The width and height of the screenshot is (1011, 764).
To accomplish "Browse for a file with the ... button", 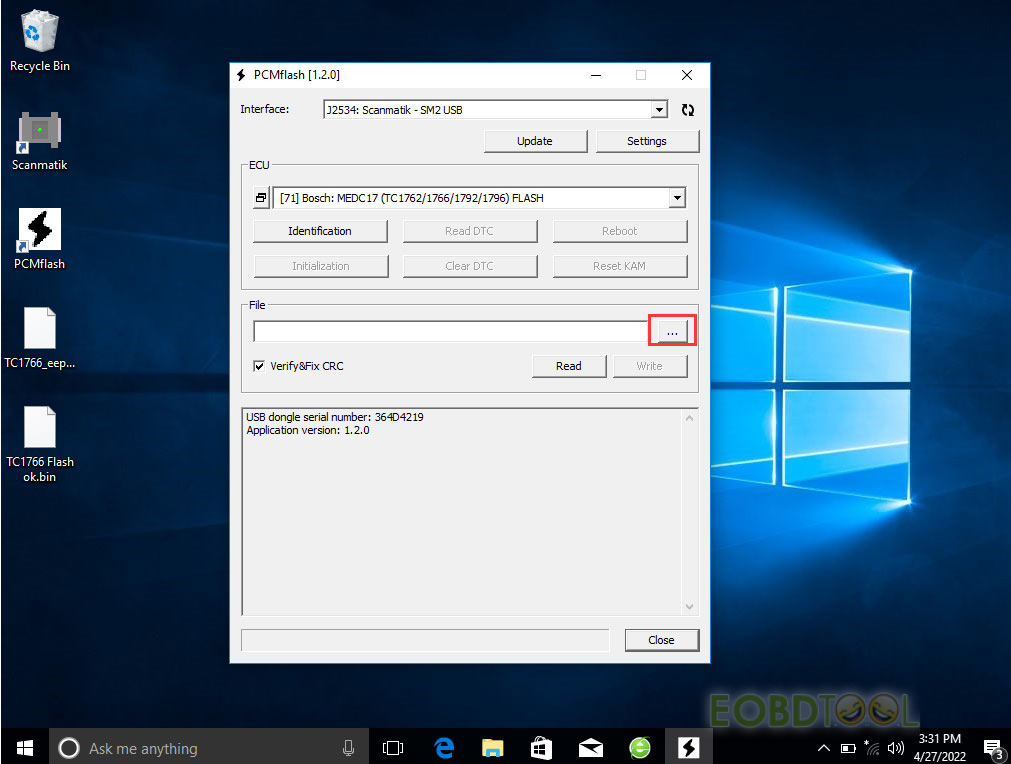I will pos(672,331).
